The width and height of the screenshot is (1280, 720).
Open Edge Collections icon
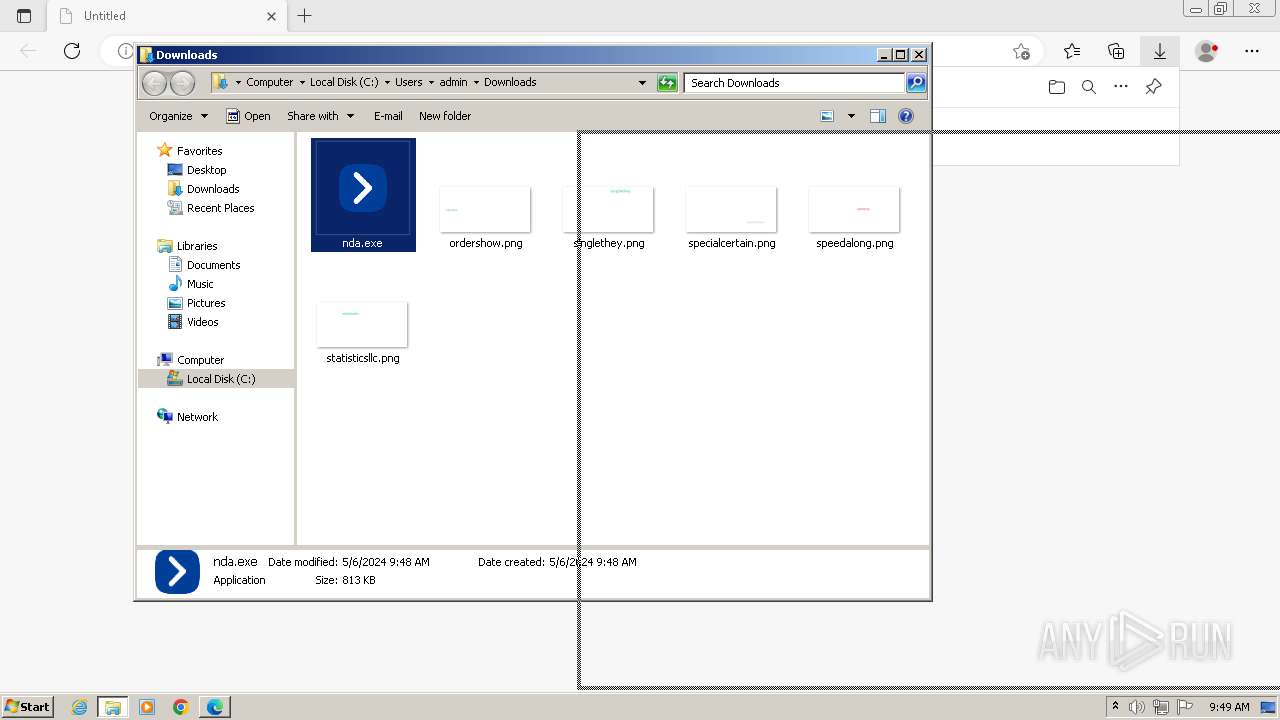[1116, 51]
